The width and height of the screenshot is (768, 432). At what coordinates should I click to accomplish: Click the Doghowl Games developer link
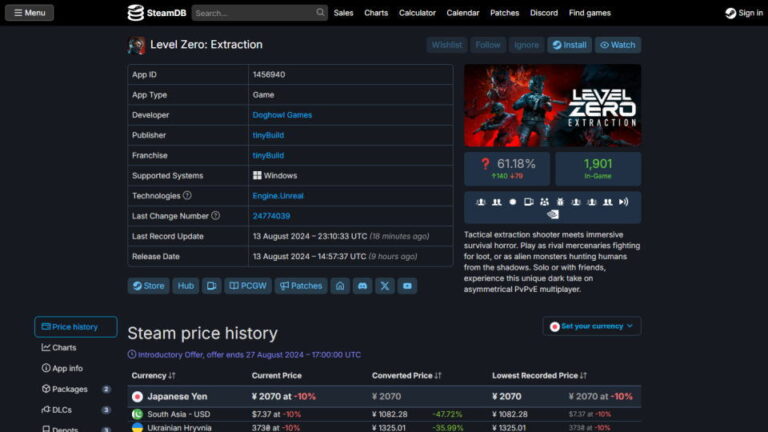[x=282, y=115]
